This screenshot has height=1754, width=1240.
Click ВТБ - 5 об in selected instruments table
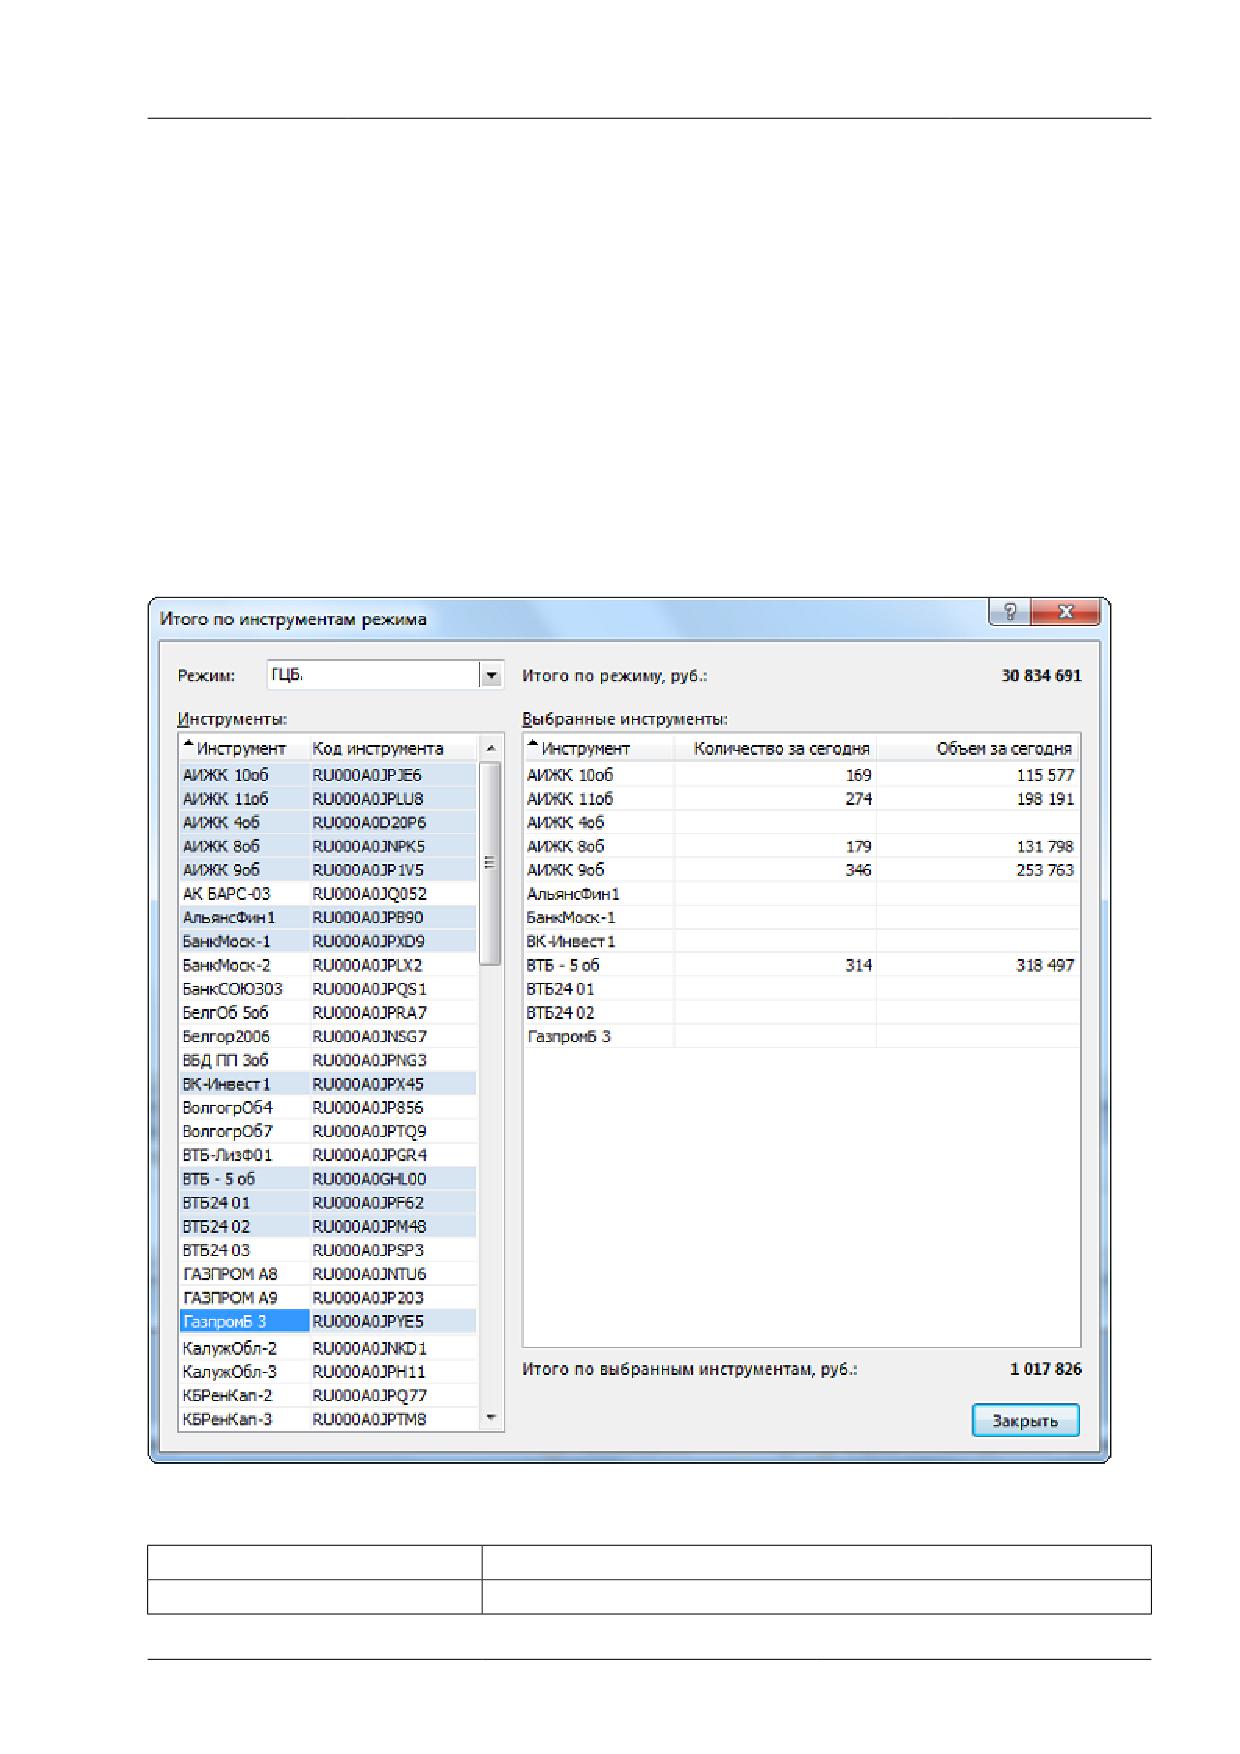coord(801,965)
